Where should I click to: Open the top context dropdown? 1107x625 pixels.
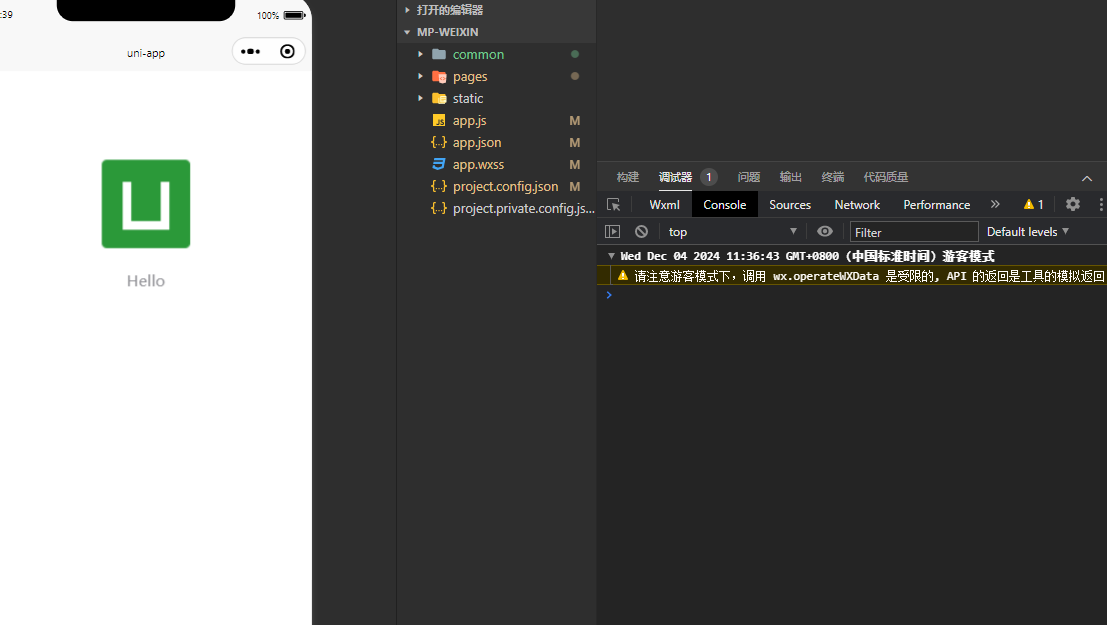click(x=733, y=231)
